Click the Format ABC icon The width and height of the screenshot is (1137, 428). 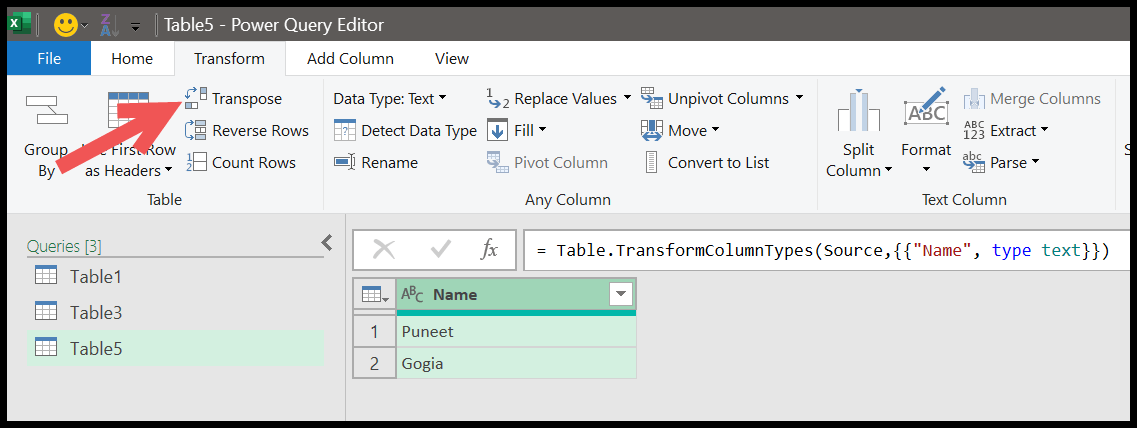coord(926,109)
